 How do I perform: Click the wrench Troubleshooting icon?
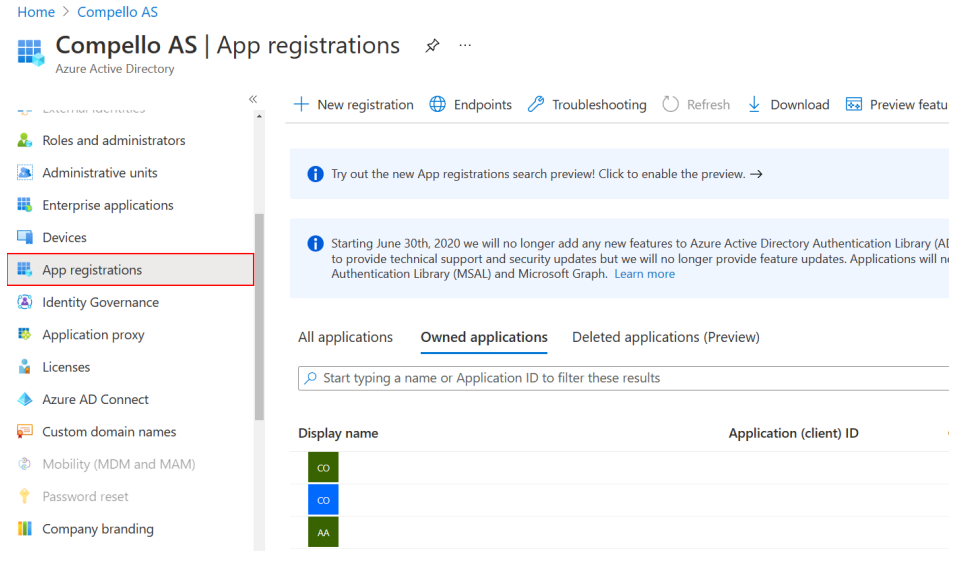click(536, 105)
